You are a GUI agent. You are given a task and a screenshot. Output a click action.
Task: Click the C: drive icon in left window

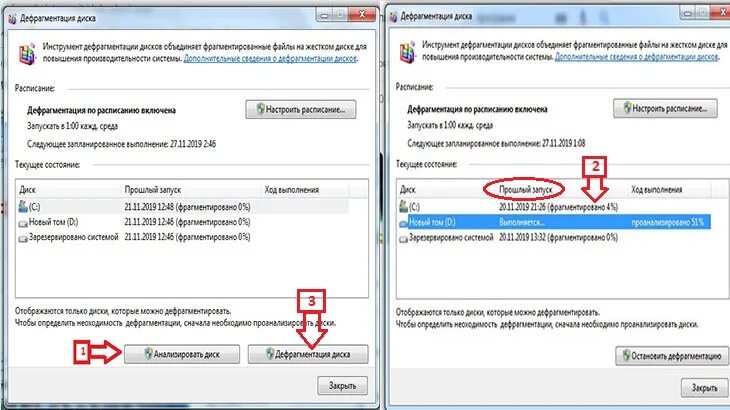(23, 206)
